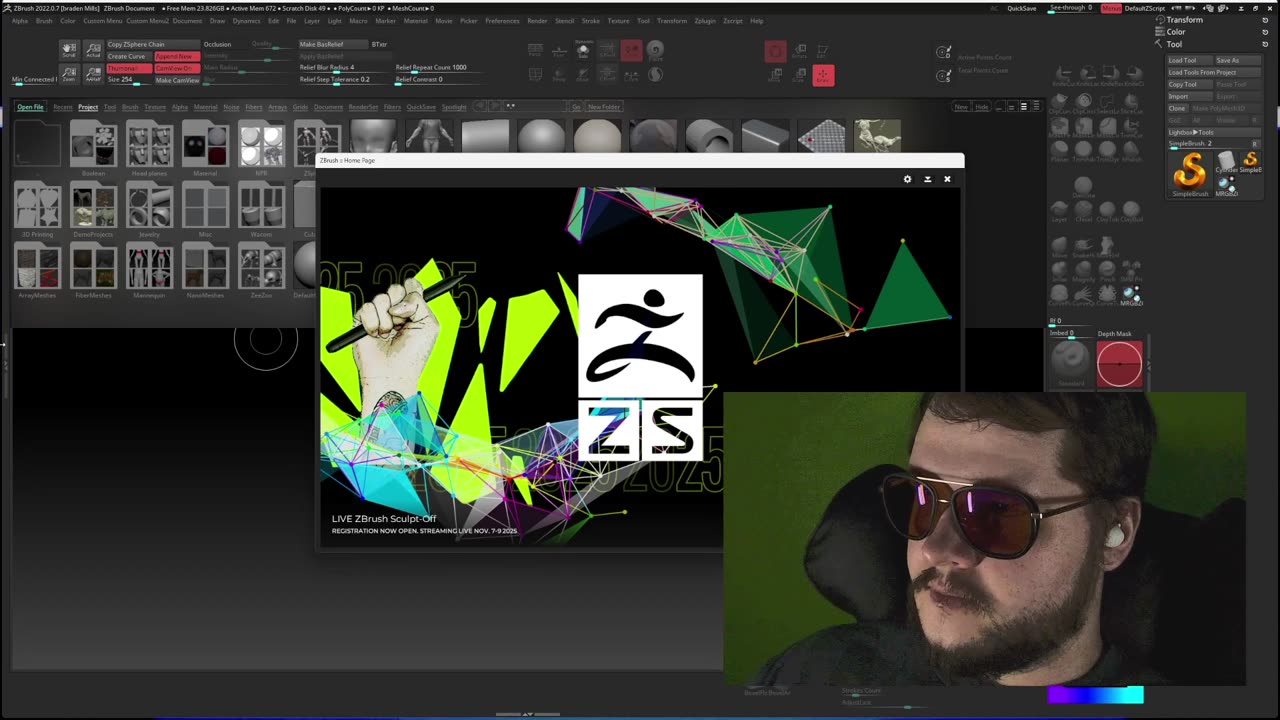Screen dimensions: 1280x720
Task: Switch to the Brush tab in Lightbox
Action: (x=130, y=107)
